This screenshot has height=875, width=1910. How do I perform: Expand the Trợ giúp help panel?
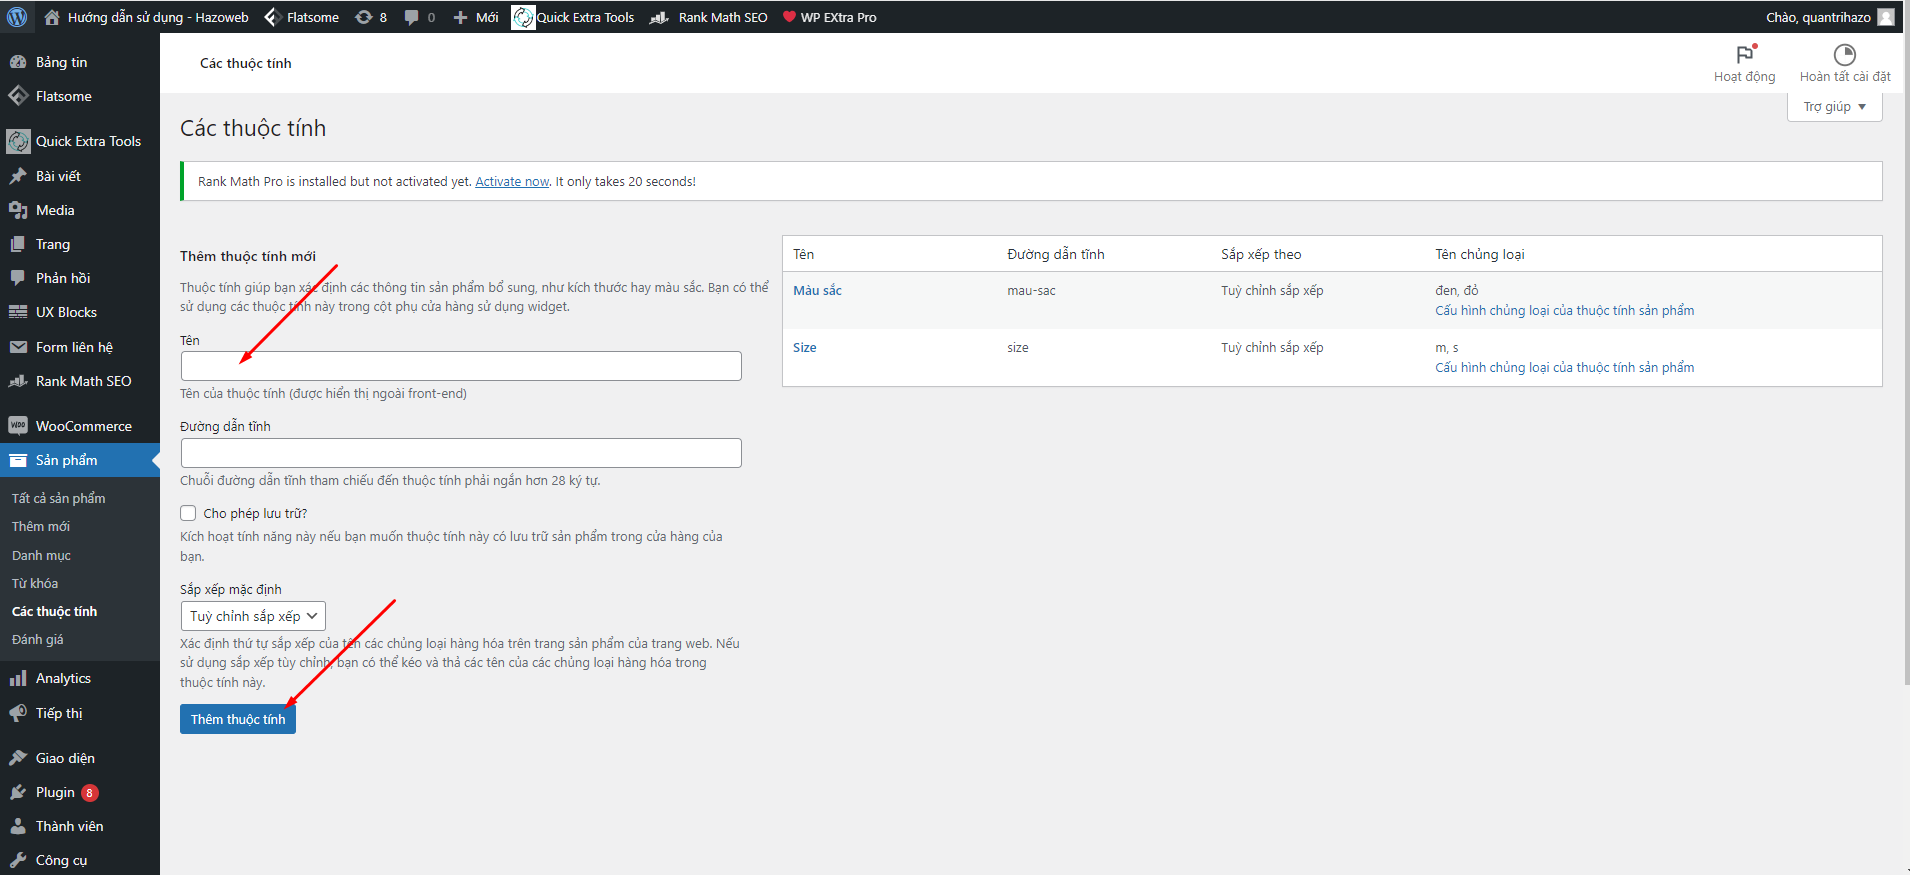tap(1834, 107)
